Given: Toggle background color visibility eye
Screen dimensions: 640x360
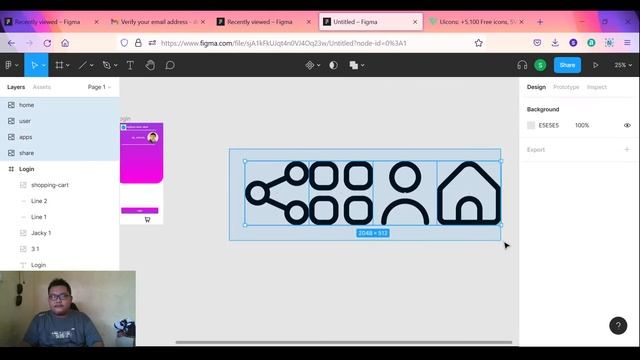Looking at the screenshot, I should 627,125.
